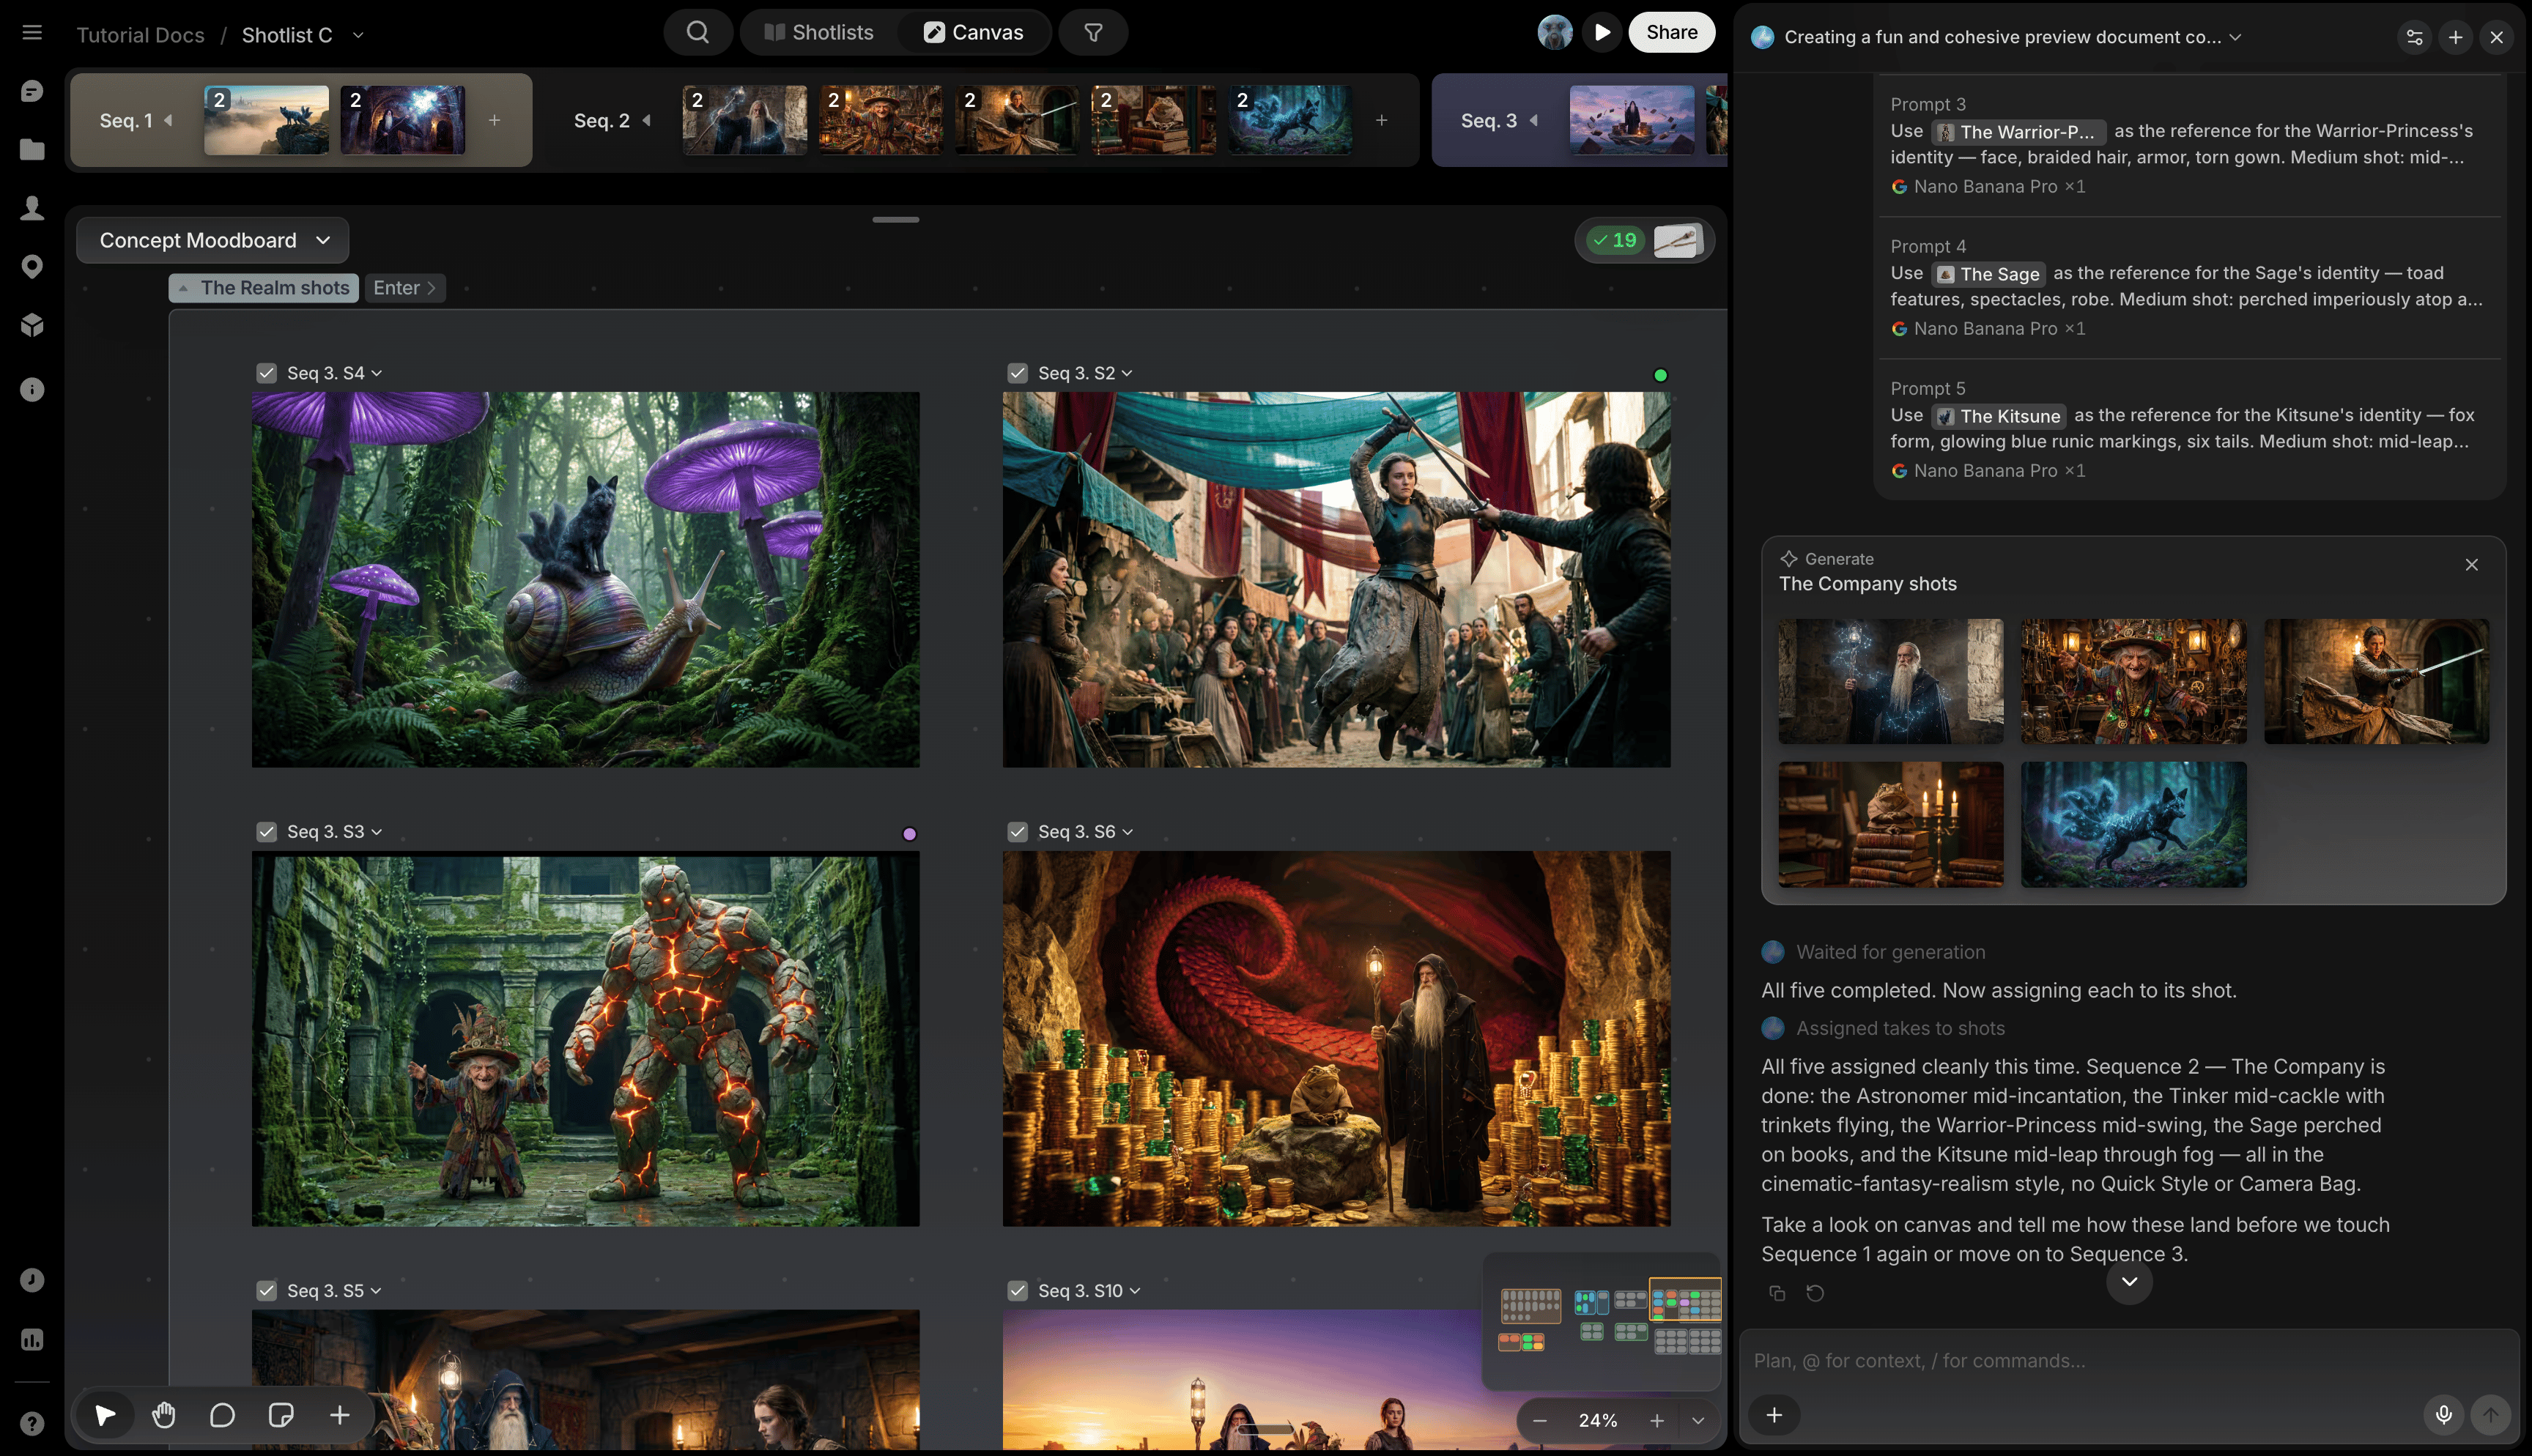Click the send arrow button in chat input
2532x1456 pixels.
click(2490, 1414)
